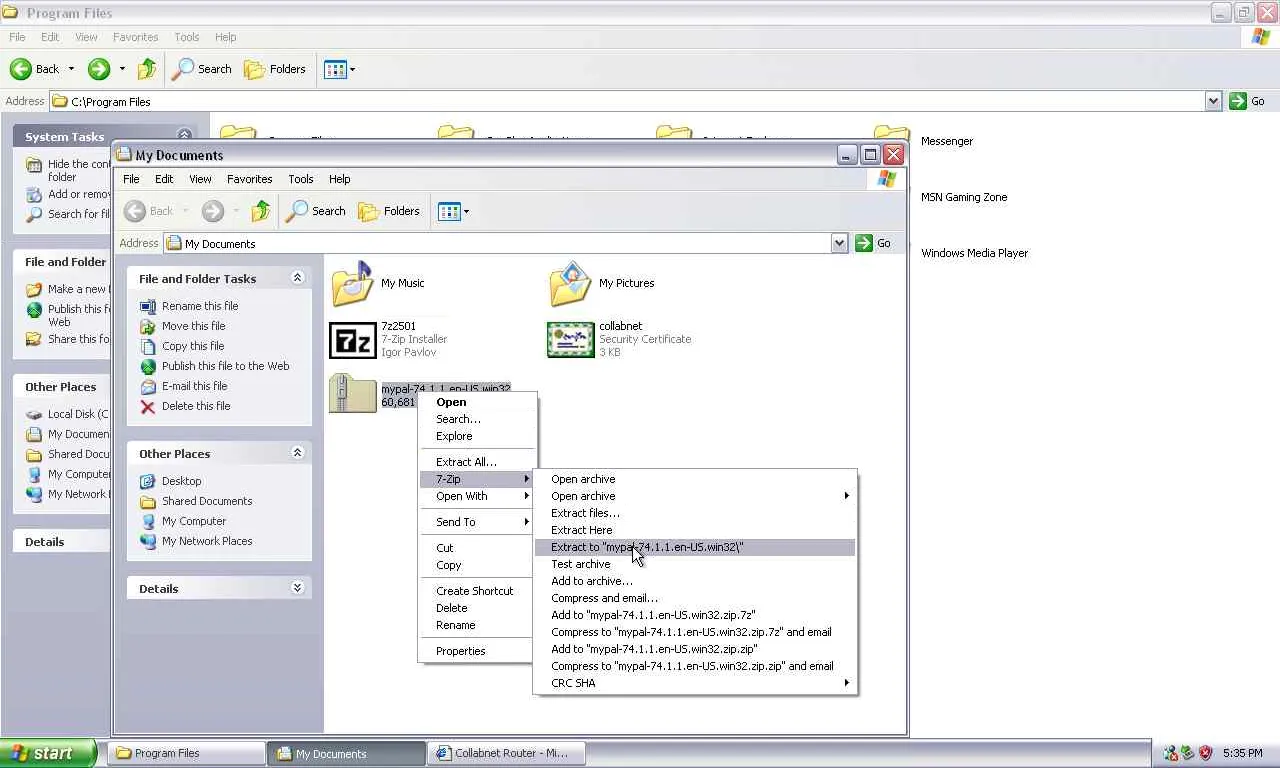Open Search in My Documents toolbar
Screen dimensions: 1280x768
(x=316, y=211)
